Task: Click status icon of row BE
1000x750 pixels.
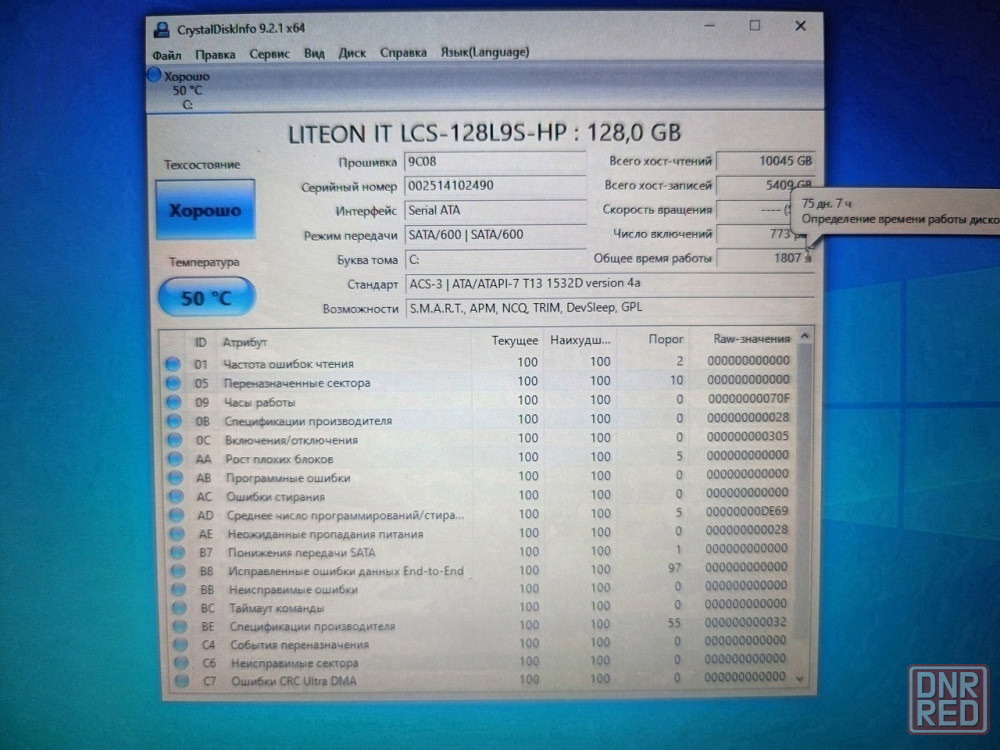Action: click(180, 626)
